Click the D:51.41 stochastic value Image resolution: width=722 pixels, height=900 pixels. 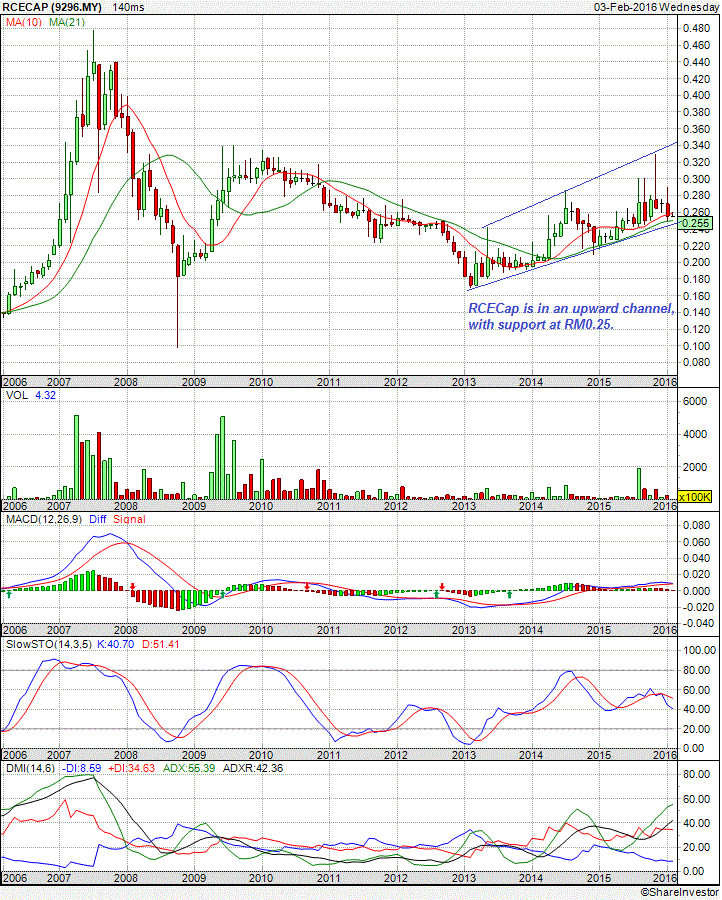pos(160,644)
